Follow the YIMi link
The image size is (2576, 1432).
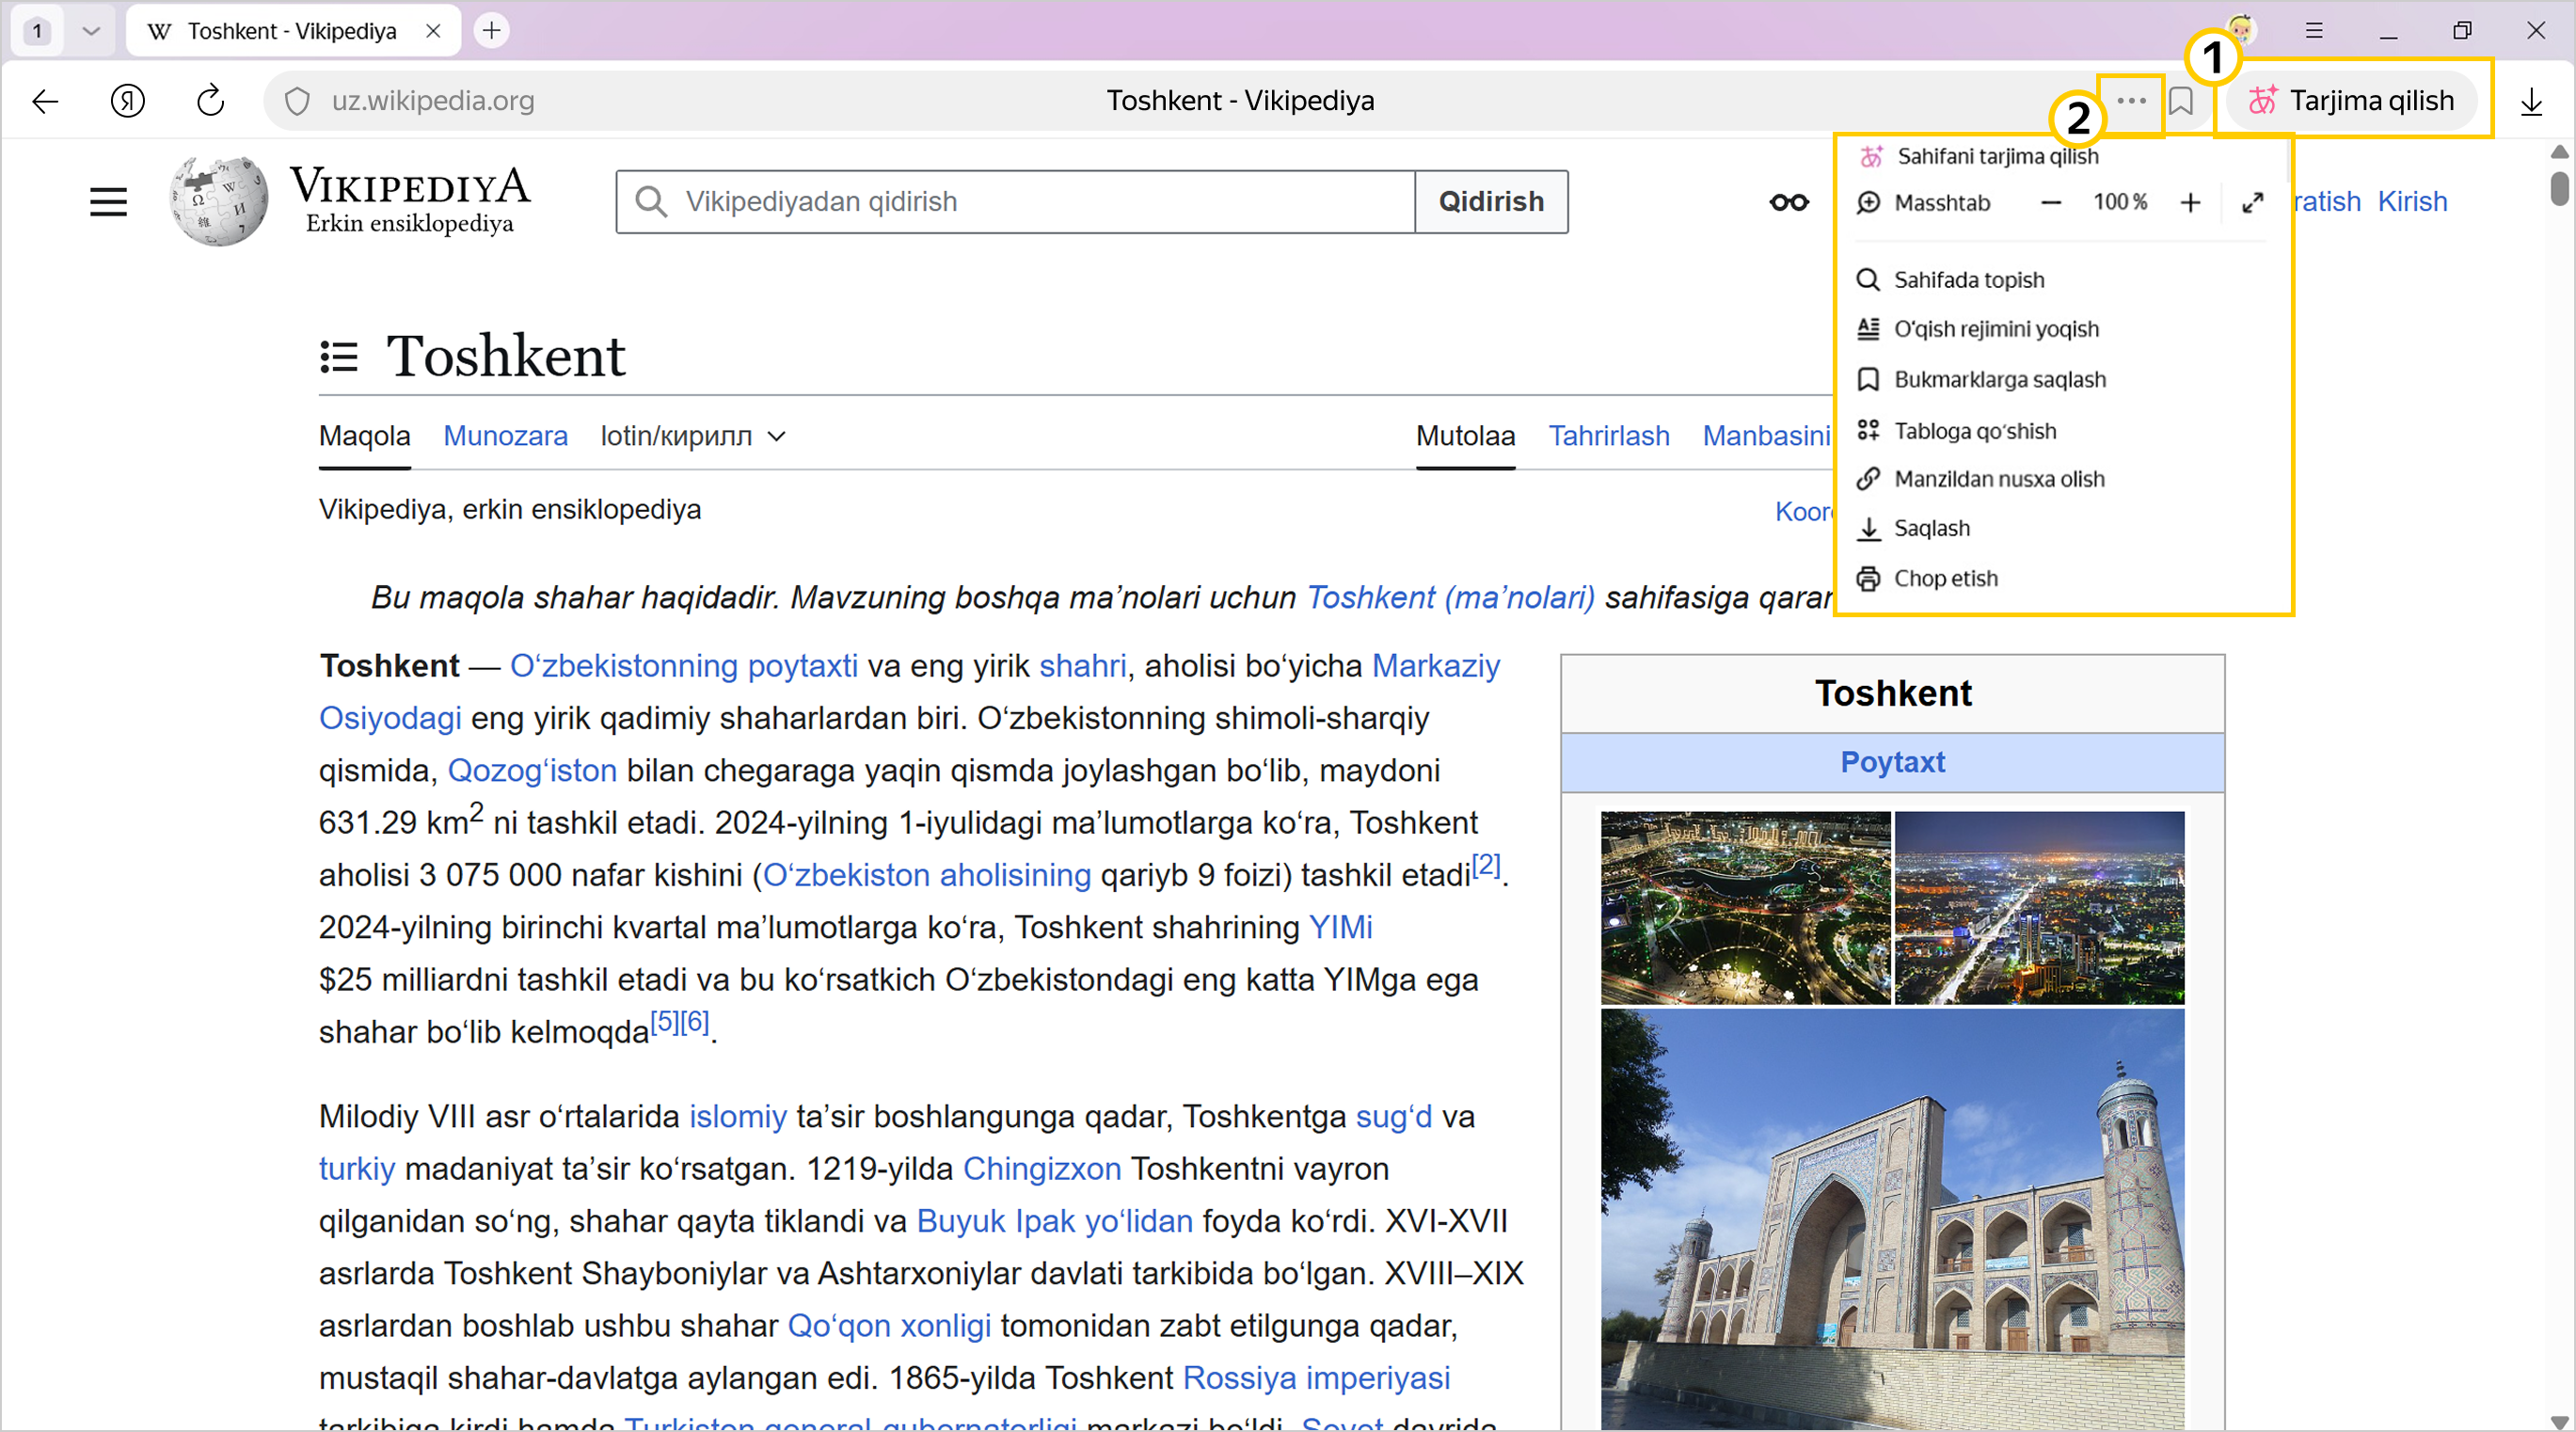pos(1340,927)
